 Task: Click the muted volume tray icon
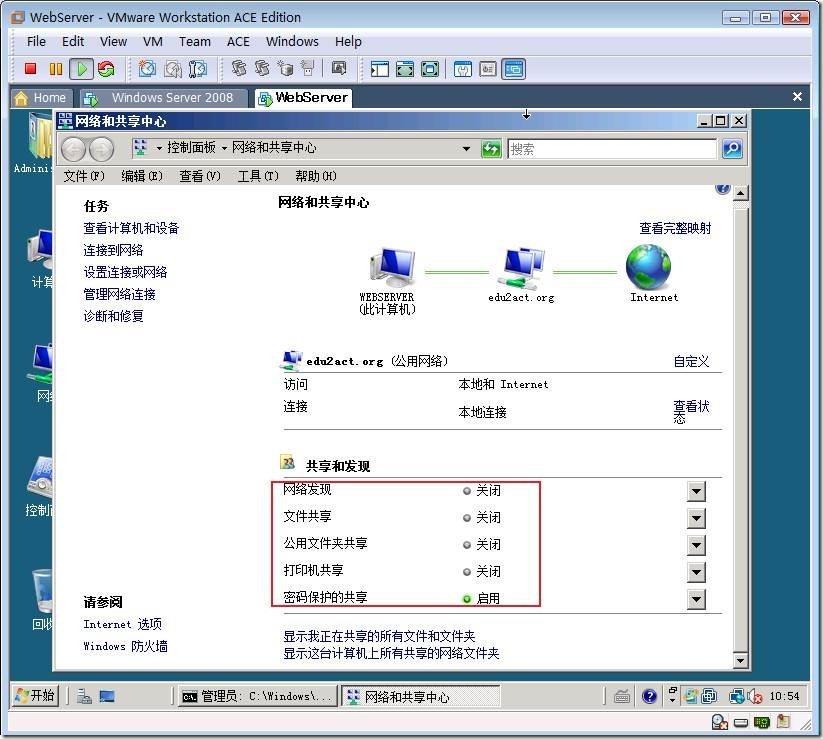(x=755, y=696)
